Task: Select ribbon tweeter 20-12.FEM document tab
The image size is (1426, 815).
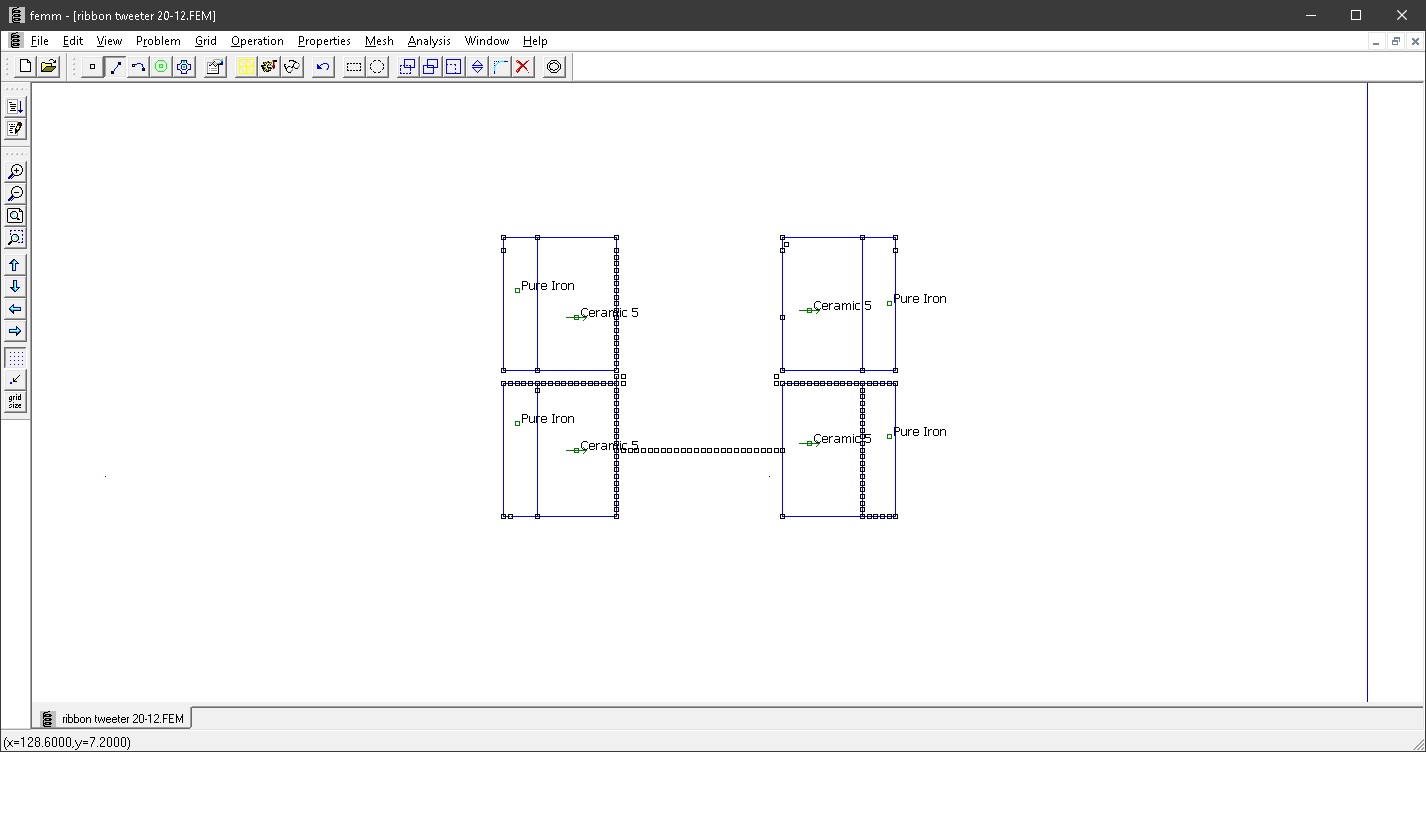Action: click(114, 718)
